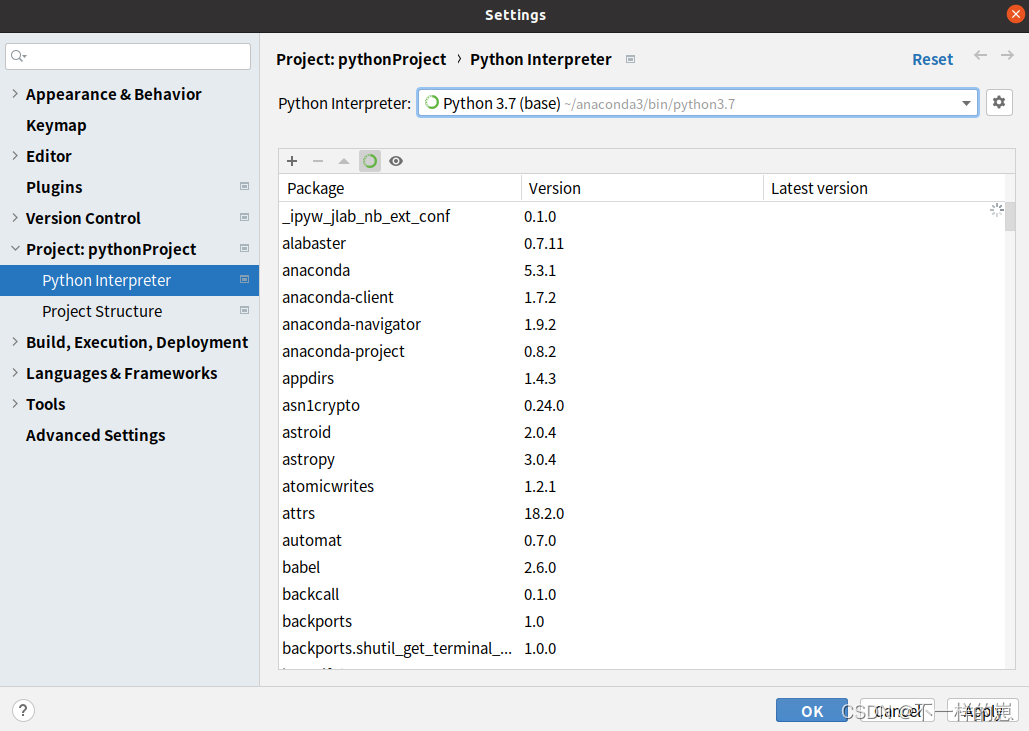Click the upgrade package up-arrow icon
Screen dimensions: 1029x731
[343, 161]
